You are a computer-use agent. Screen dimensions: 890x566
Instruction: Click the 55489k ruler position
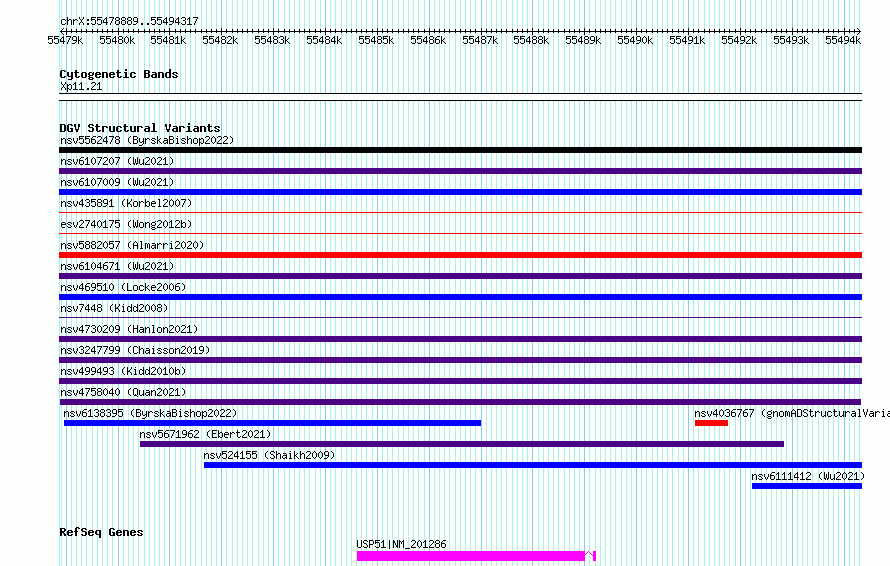(583, 40)
